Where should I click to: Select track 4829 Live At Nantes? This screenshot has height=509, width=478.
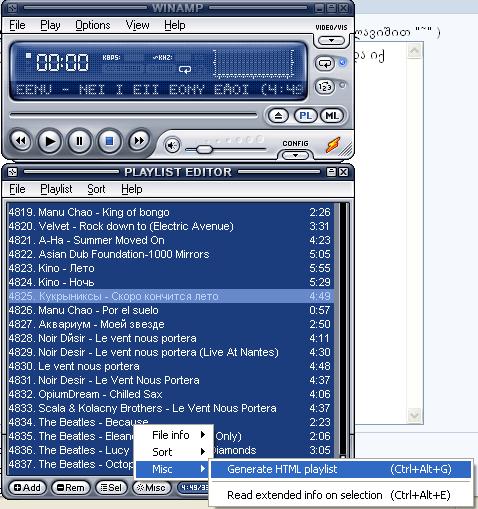point(170,352)
